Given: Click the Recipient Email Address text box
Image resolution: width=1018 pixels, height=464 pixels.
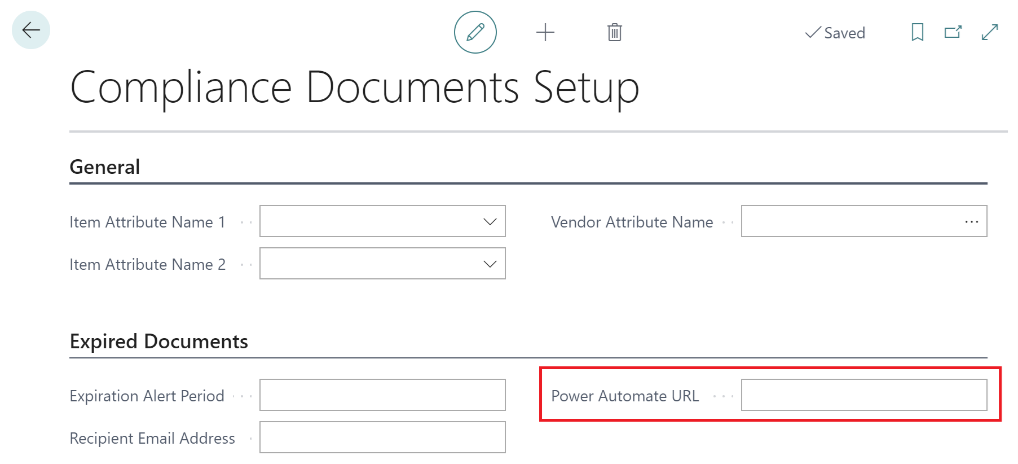Looking at the screenshot, I should pyautogui.click(x=382, y=438).
